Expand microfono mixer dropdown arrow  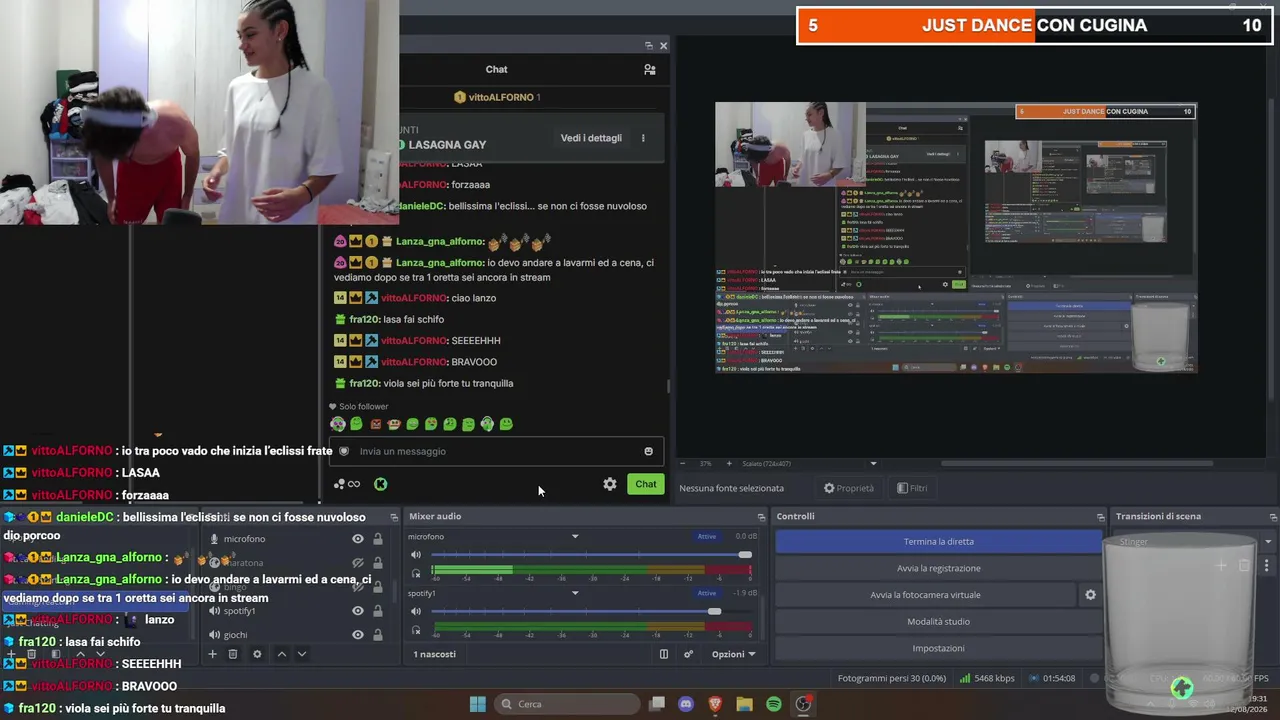click(575, 537)
